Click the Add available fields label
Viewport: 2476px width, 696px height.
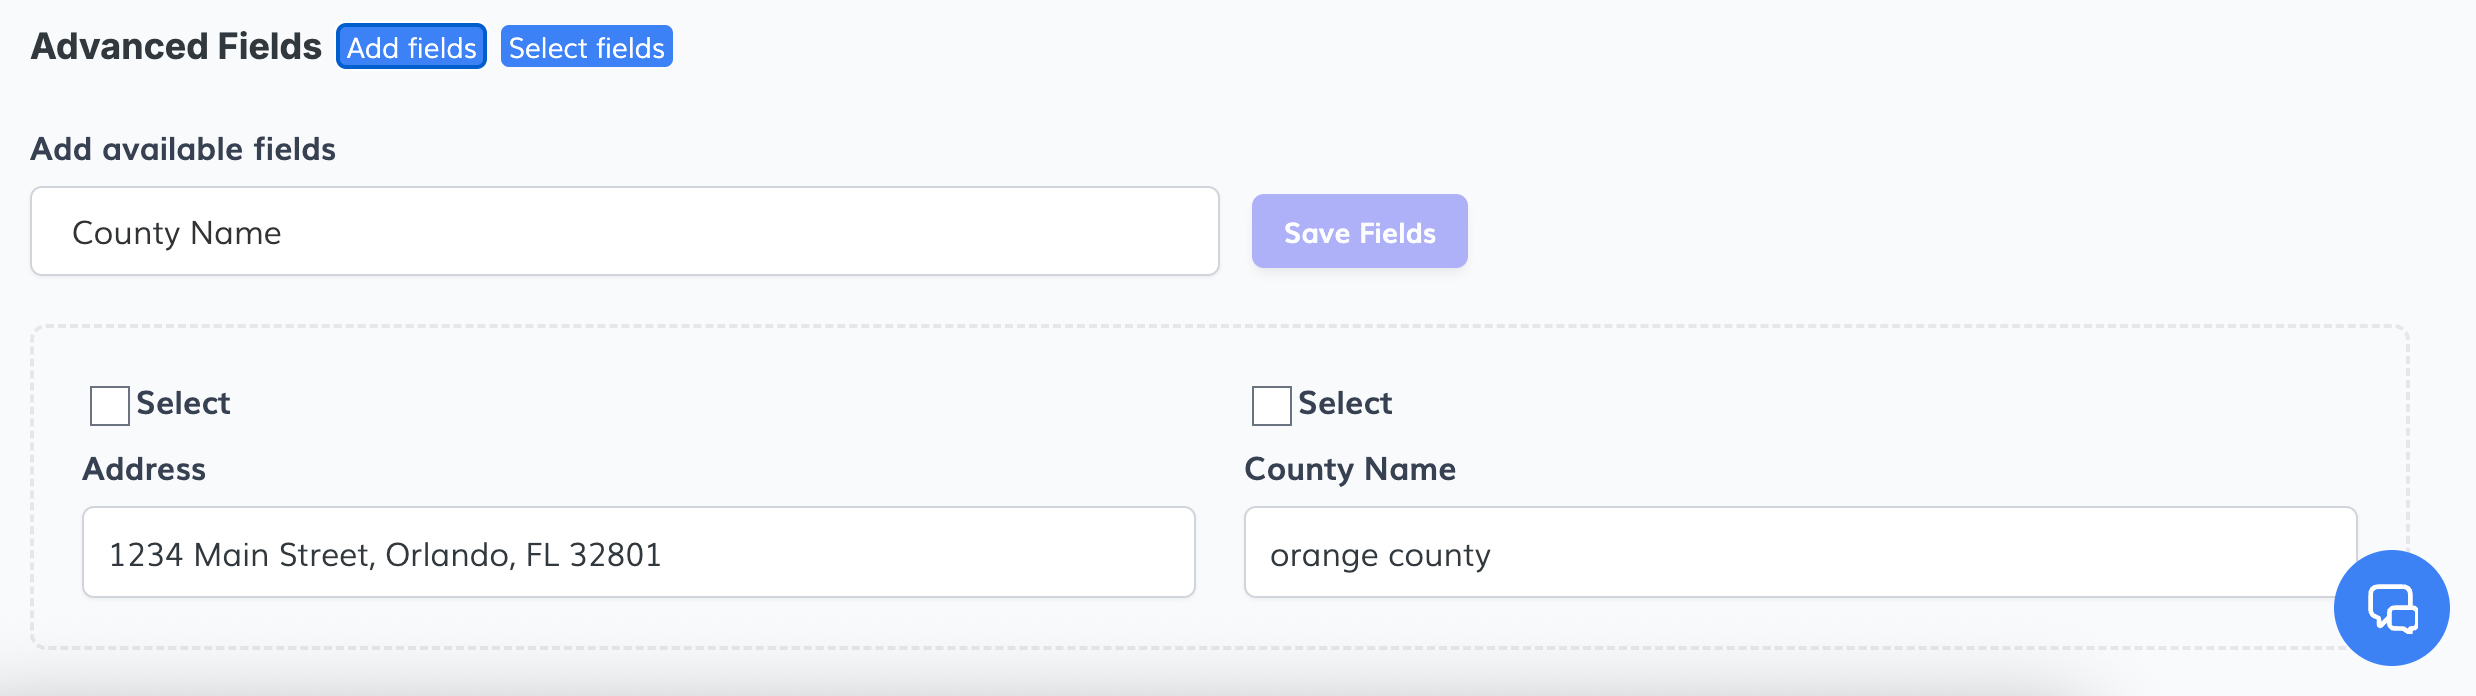183,149
